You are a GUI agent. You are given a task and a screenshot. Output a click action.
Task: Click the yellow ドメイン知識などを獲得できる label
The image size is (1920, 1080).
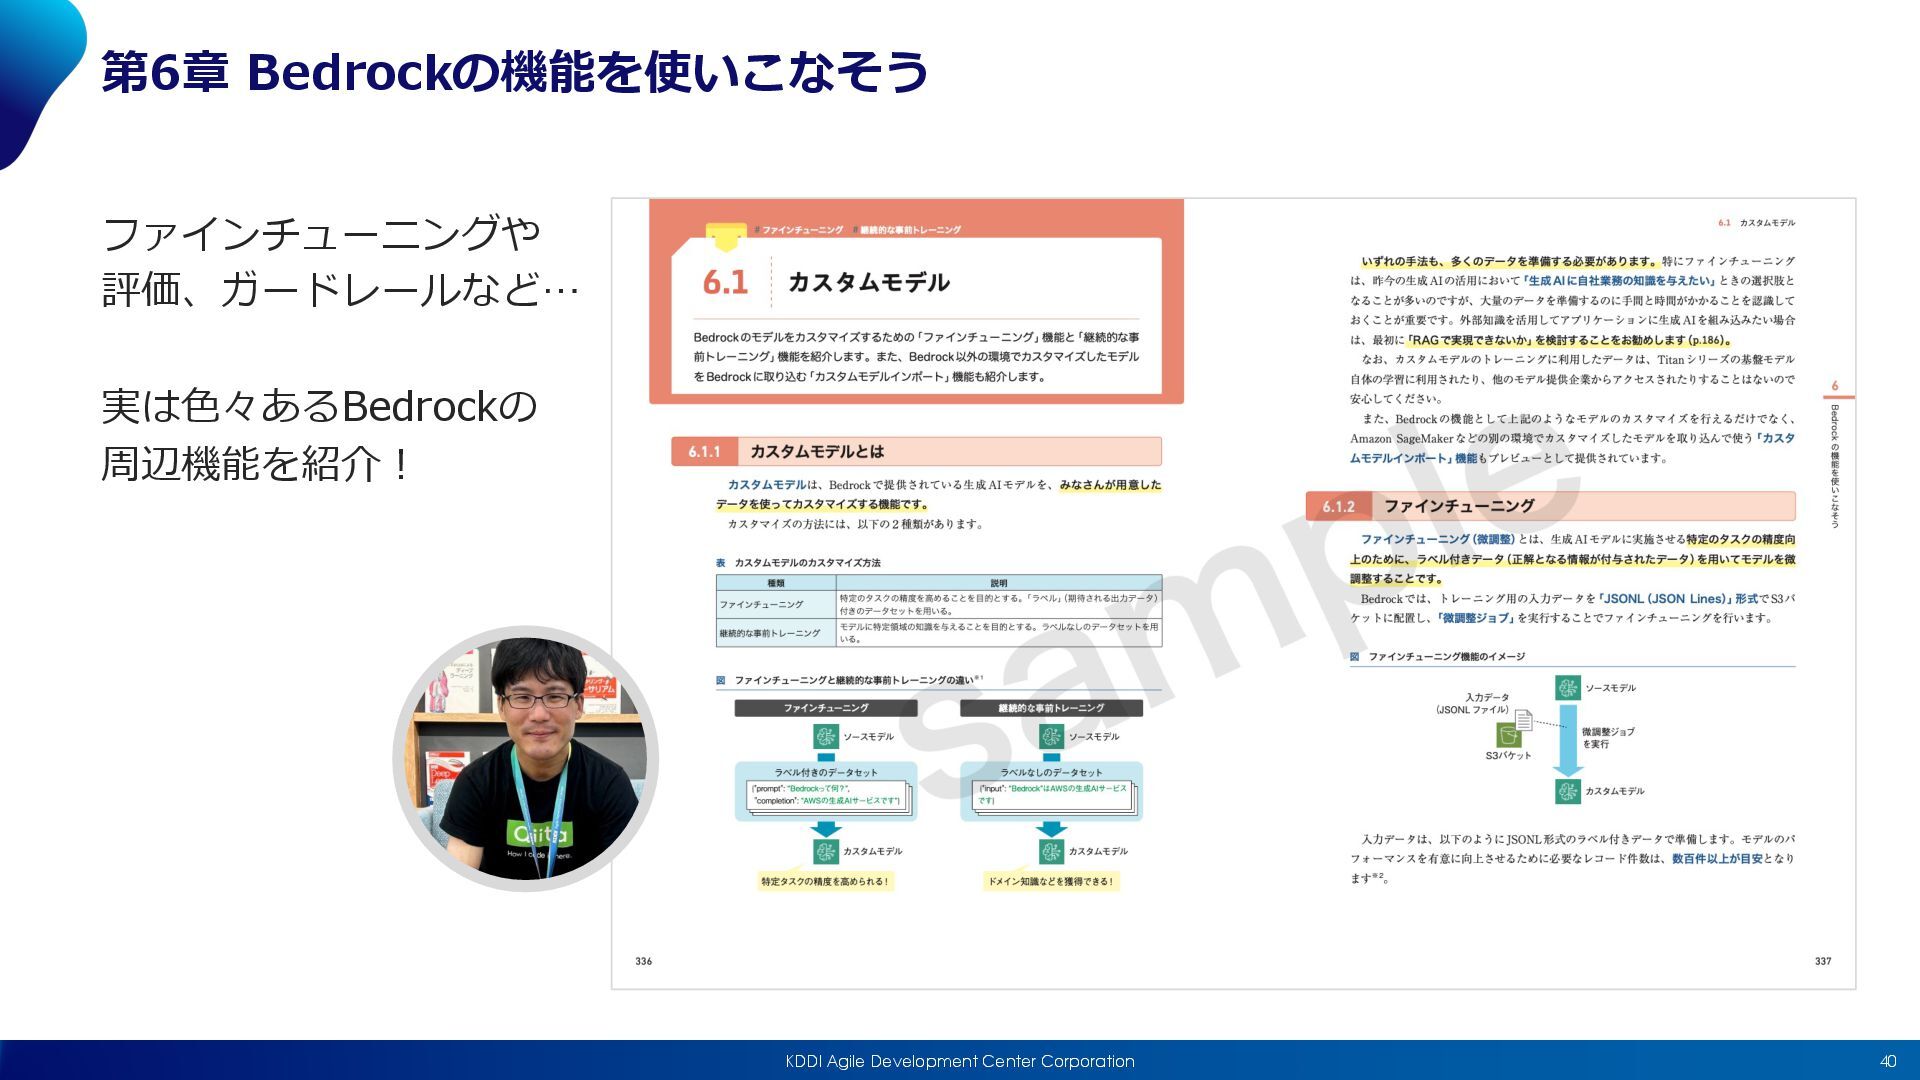pyautogui.click(x=1050, y=882)
